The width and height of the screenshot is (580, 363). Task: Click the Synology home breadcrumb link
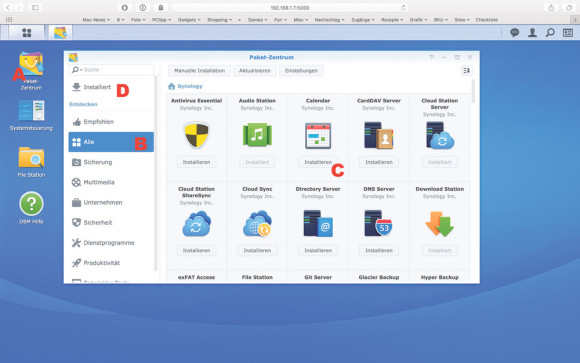click(x=189, y=86)
